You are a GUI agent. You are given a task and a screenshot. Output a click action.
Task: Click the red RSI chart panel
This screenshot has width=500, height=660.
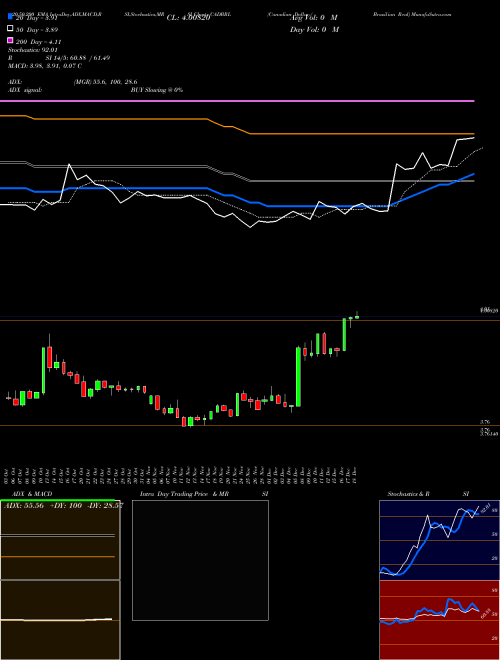pos(439,620)
